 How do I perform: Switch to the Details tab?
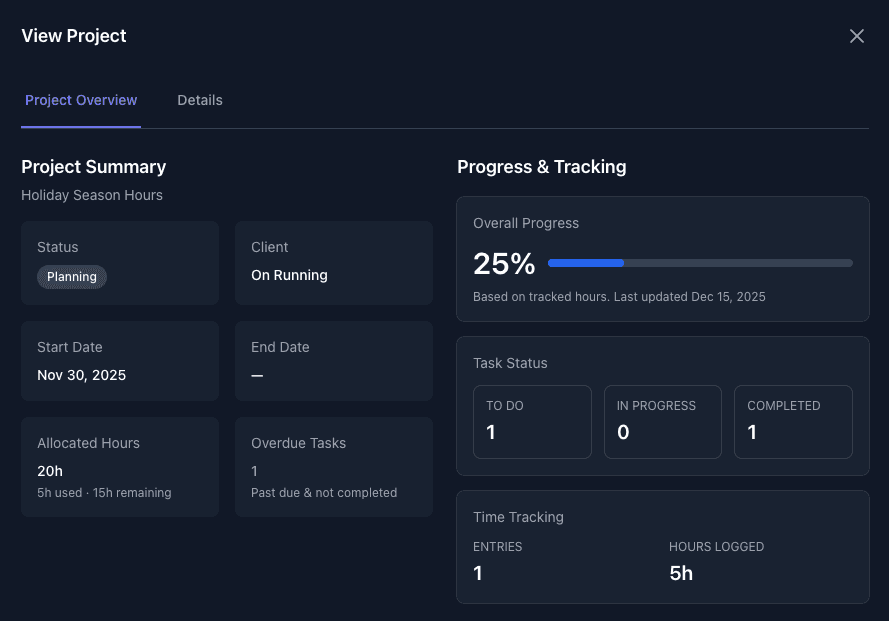tap(199, 100)
